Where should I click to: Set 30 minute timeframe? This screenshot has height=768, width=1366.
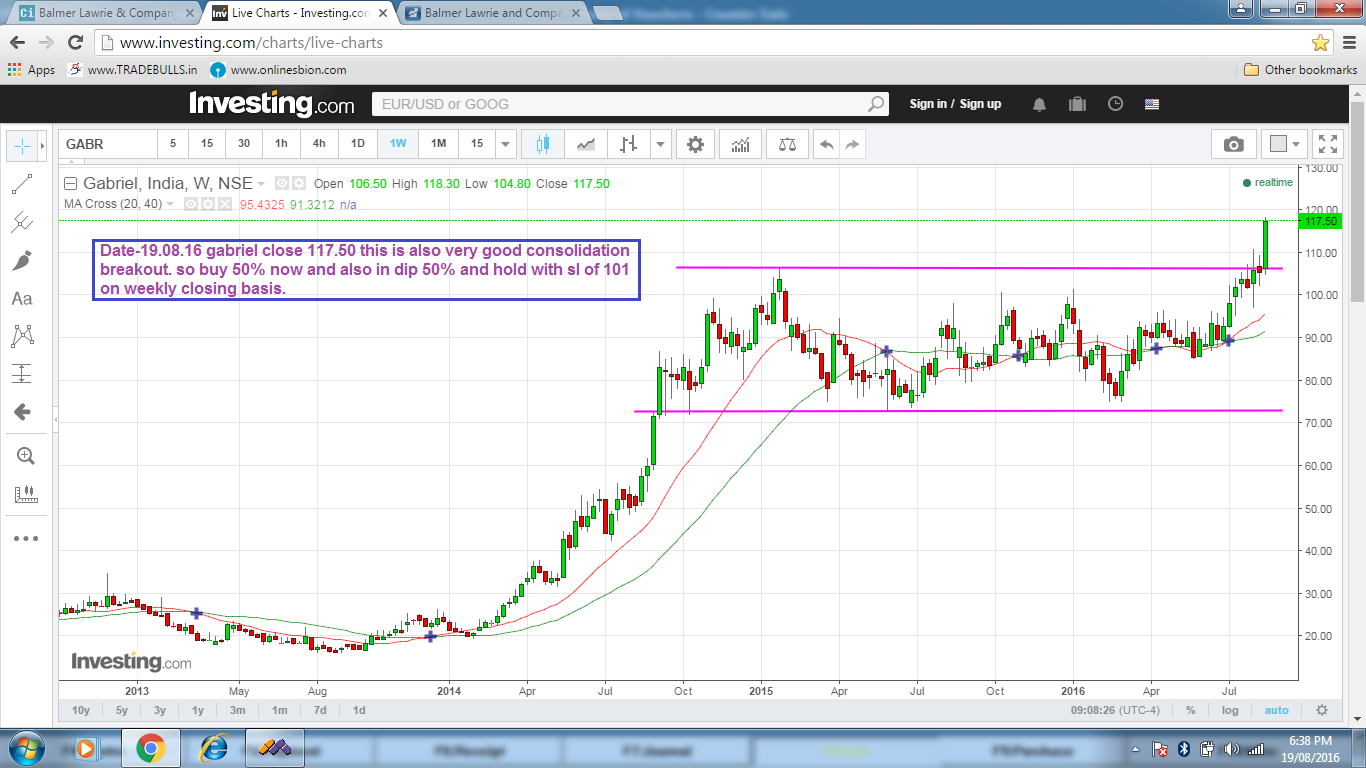click(x=244, y=144)
